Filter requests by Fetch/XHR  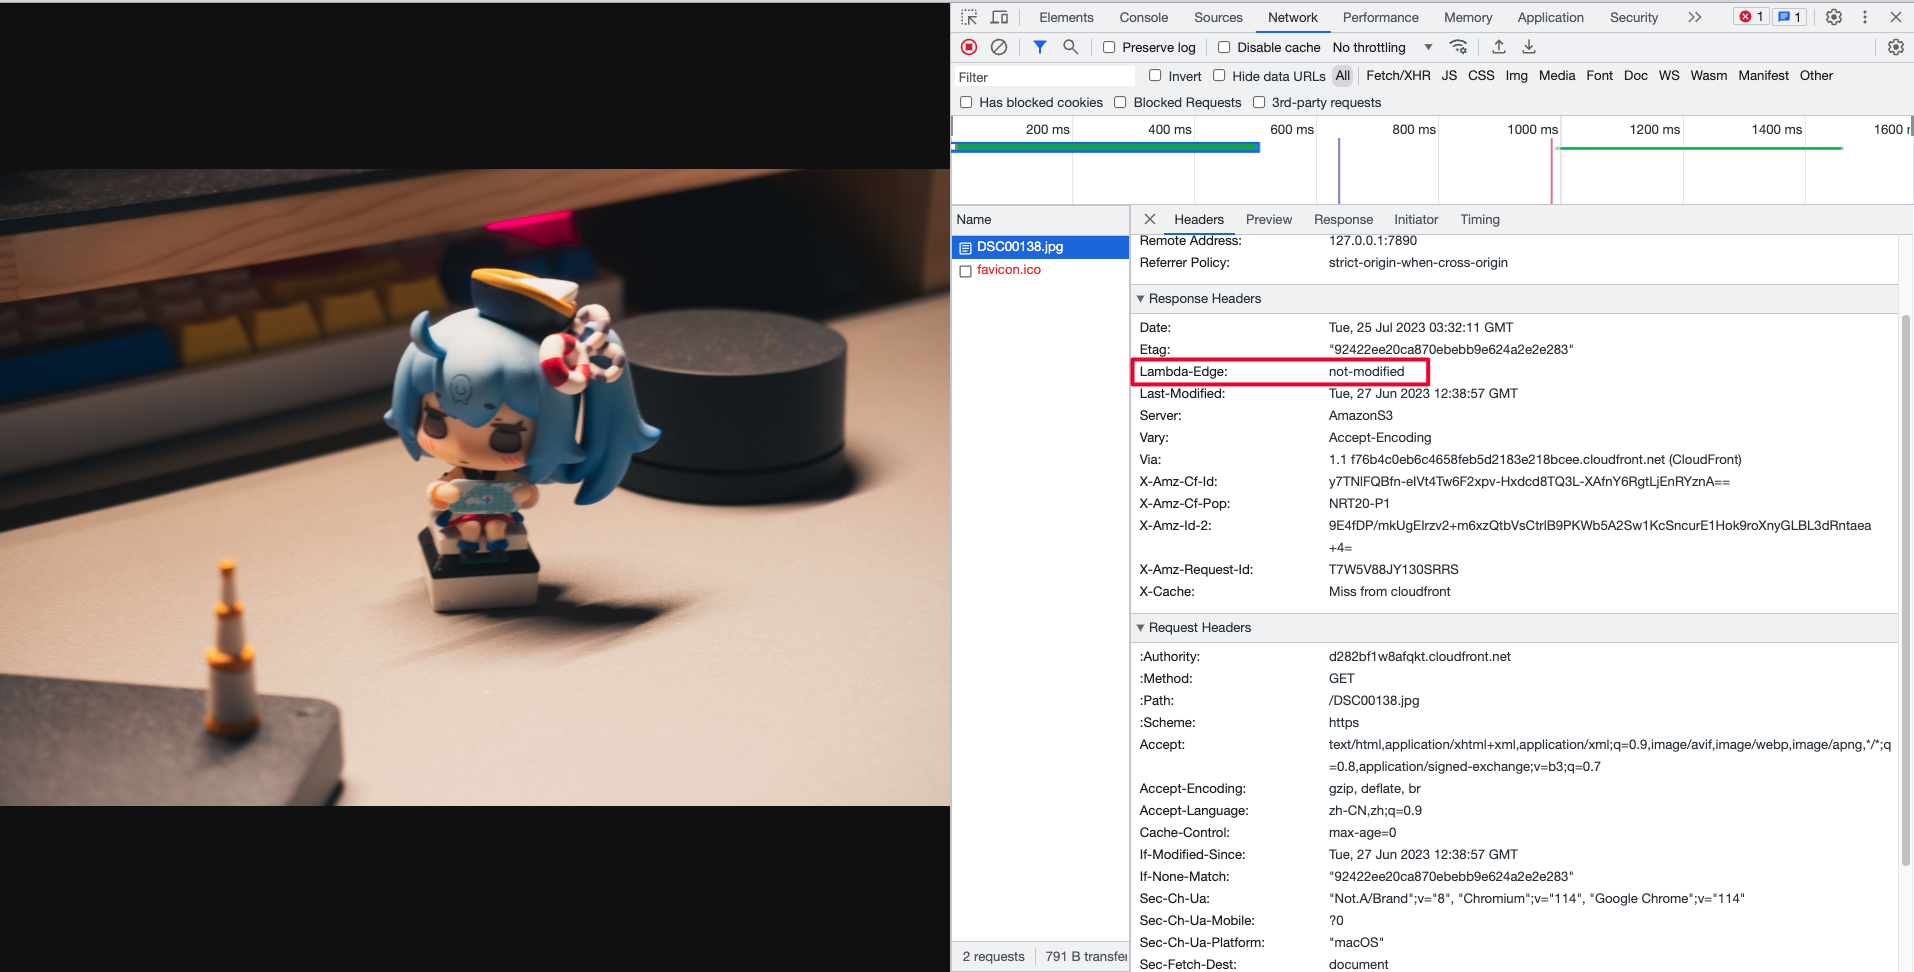(1398, 75)
